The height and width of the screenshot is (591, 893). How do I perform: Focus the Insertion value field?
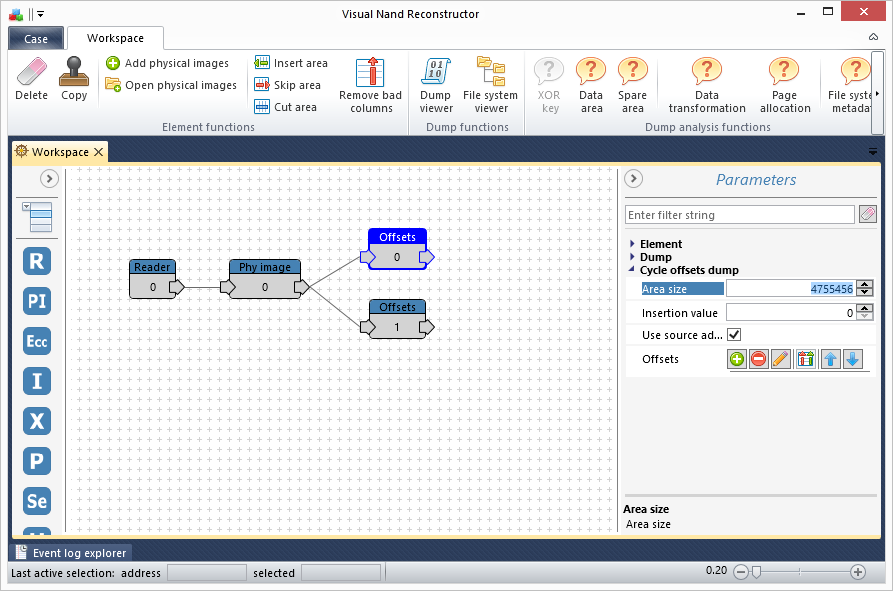[x=792, y=313]
